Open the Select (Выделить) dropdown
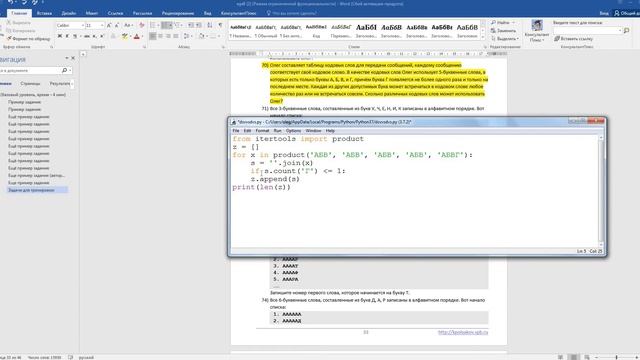 click(x=504, y=39)
